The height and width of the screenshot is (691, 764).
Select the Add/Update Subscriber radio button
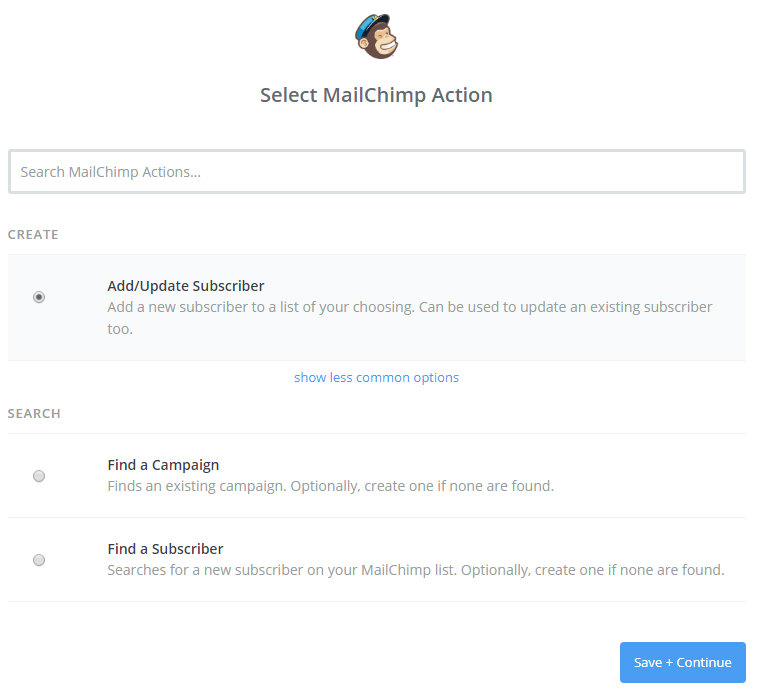[x=39, y=297]
